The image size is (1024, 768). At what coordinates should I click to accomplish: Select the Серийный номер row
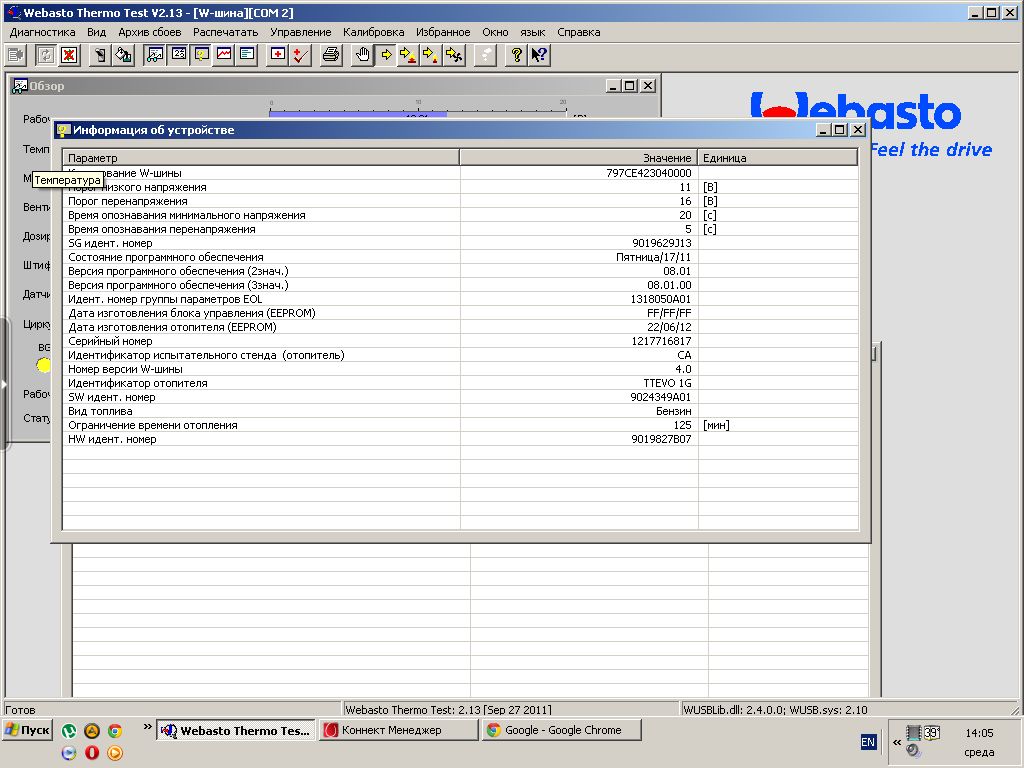[460, 341]
